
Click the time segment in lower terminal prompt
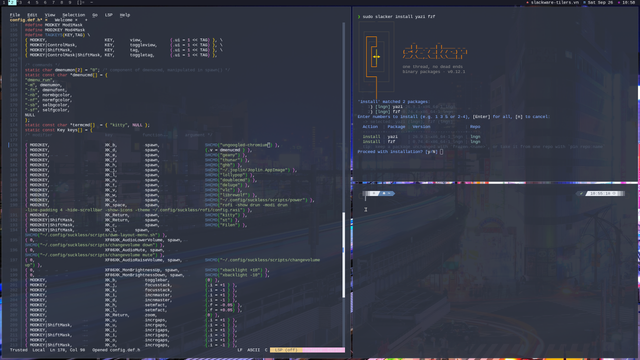pos(604,193)
